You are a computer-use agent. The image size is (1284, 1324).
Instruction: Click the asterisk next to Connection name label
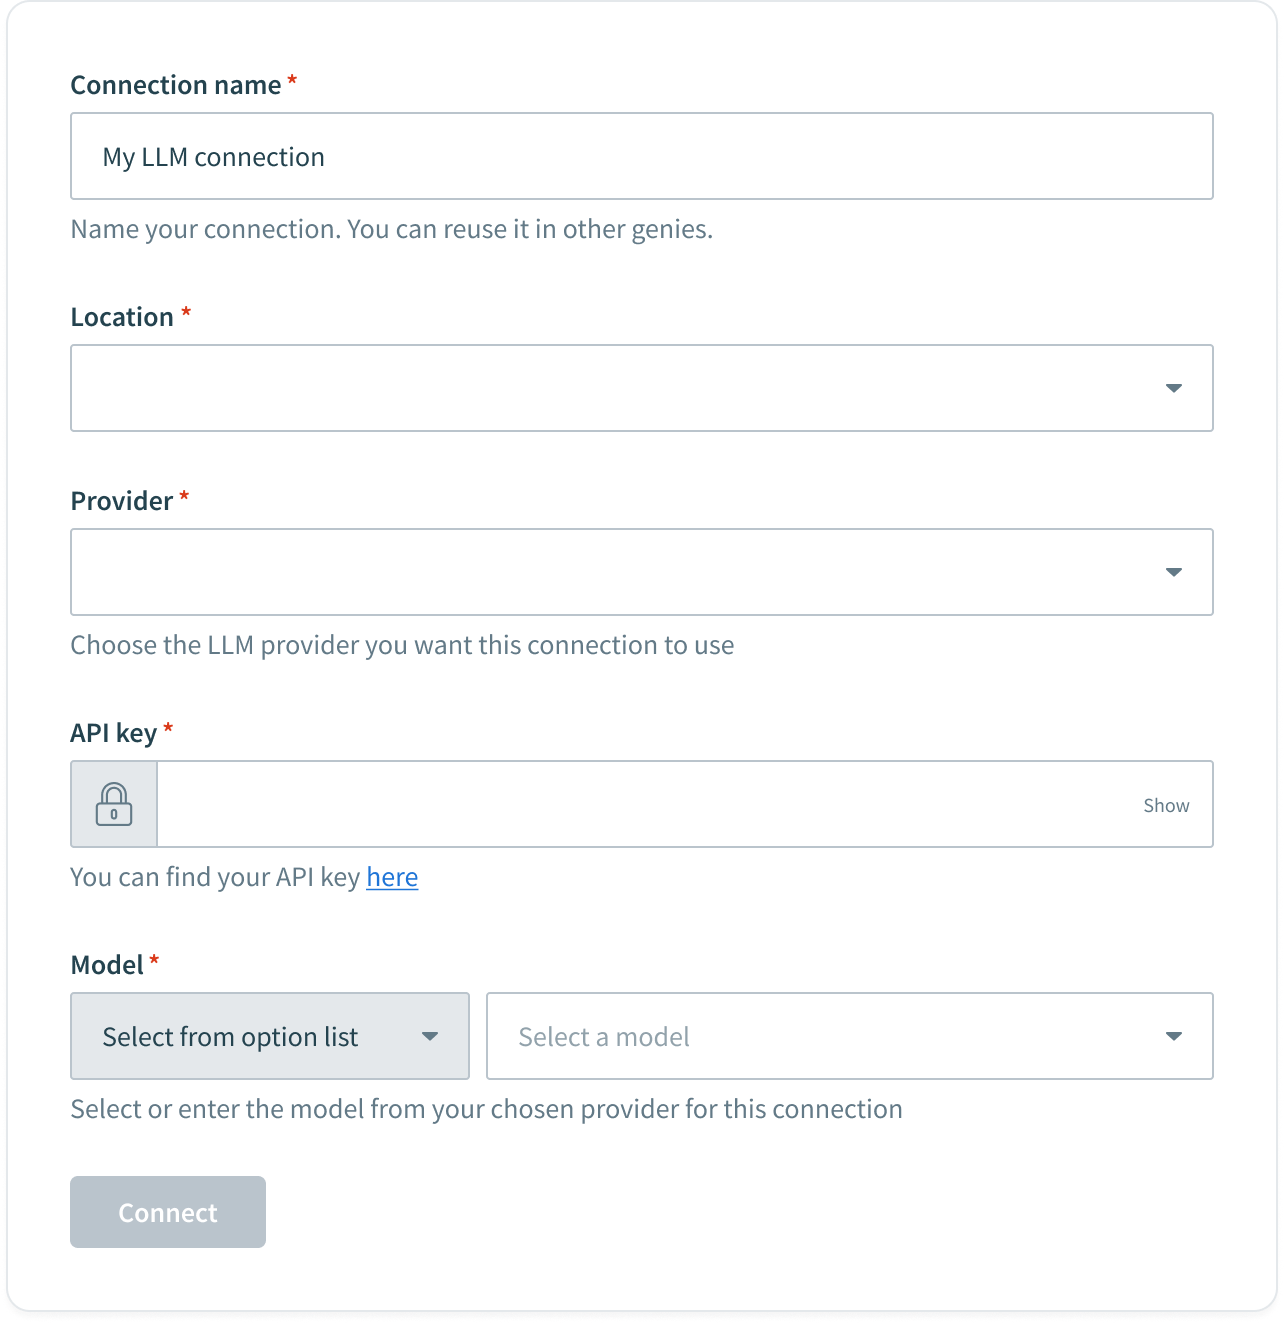point(291,84)
